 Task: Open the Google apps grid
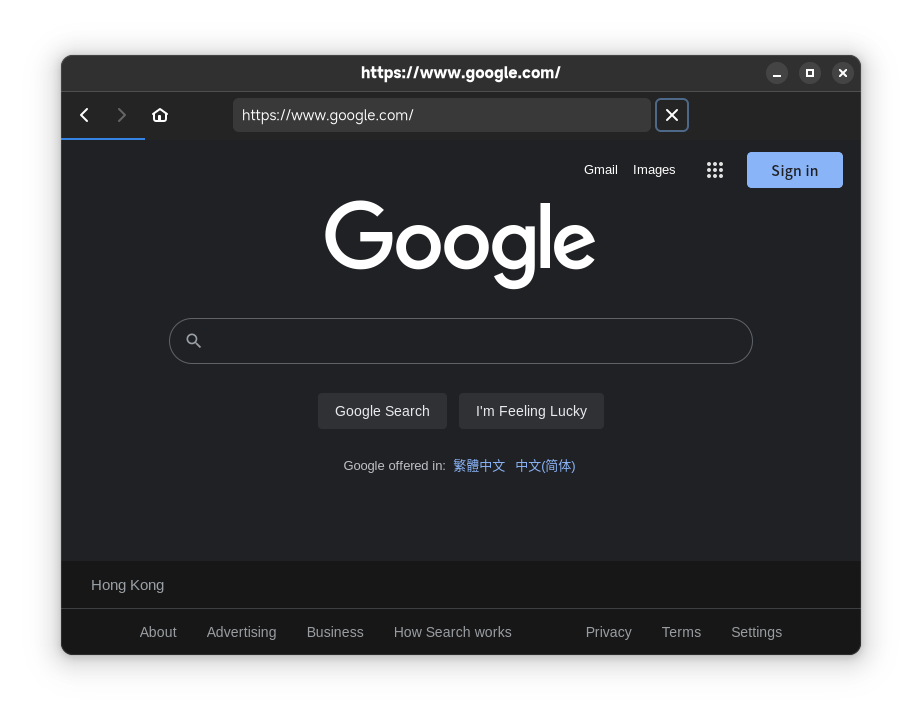tap(714, 170)
